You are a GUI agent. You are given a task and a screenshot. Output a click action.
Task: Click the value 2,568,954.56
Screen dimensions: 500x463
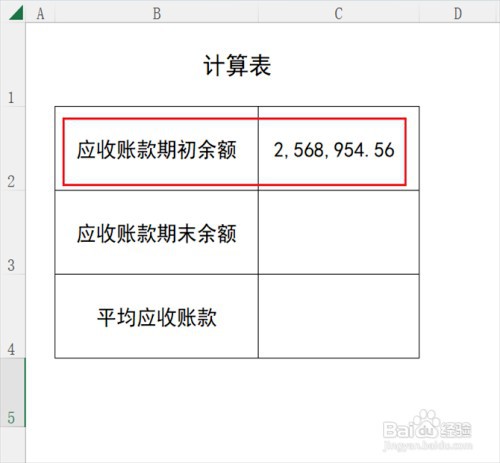click(334, 150)
